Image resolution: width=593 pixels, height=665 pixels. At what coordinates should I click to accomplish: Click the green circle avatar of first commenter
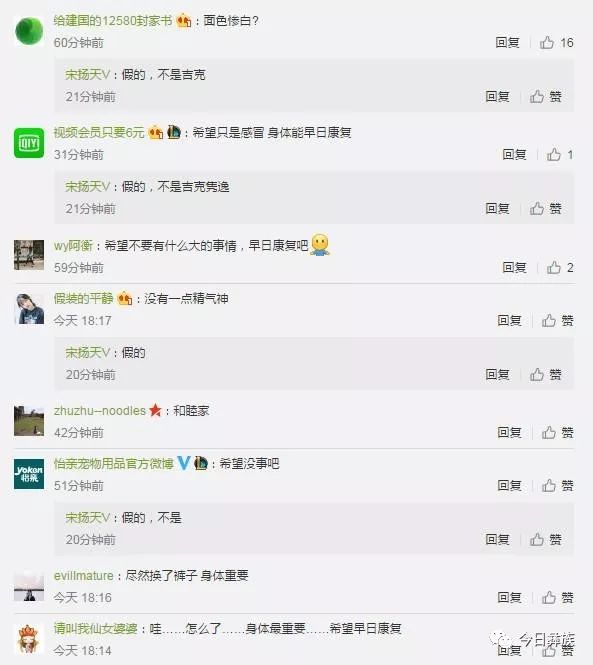(x=29, y=30)
